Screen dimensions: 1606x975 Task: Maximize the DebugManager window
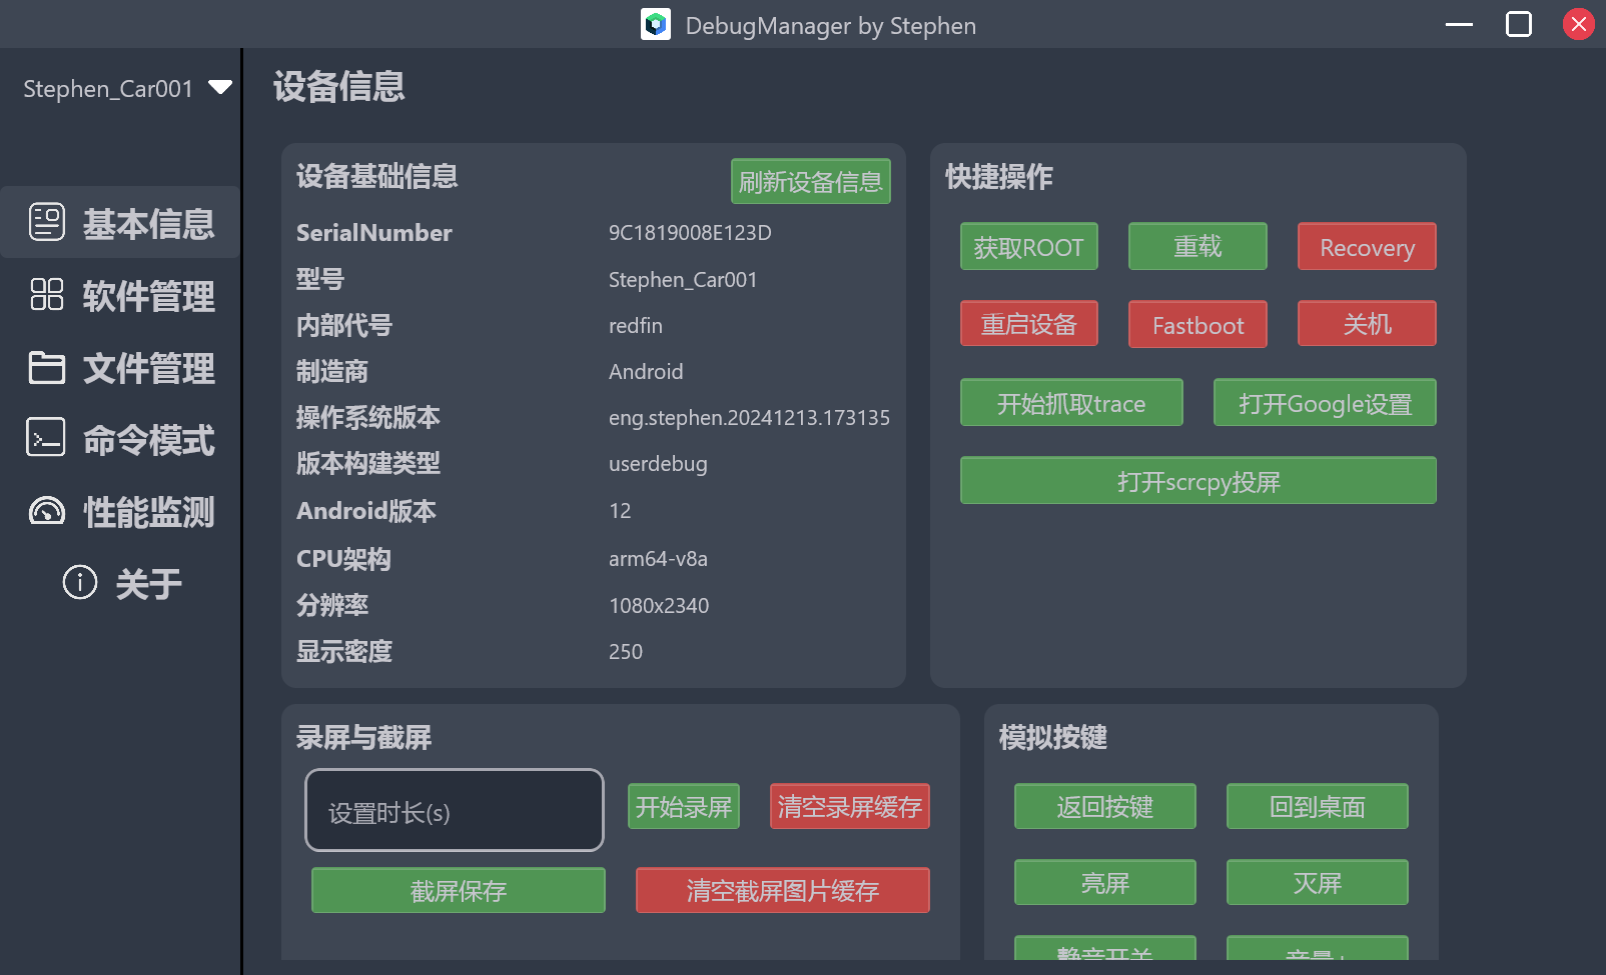click(x=1518, y=24)
